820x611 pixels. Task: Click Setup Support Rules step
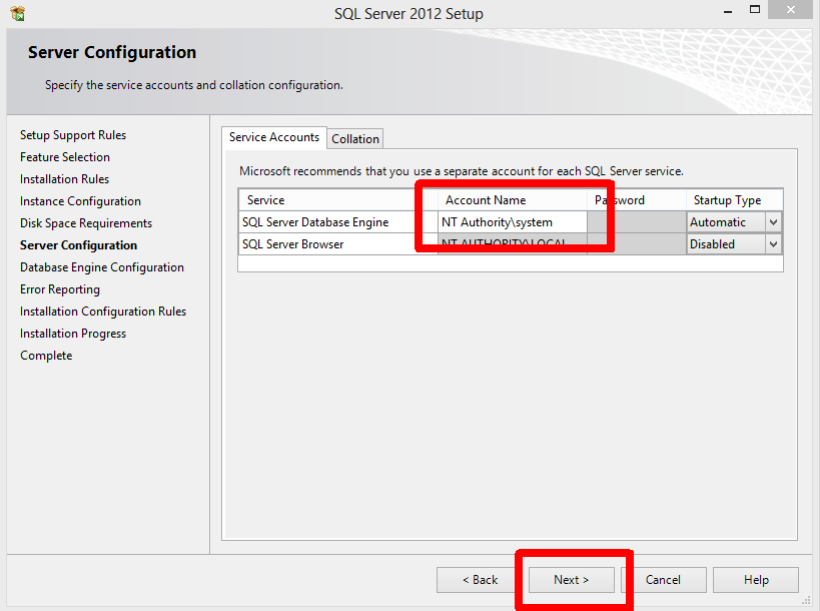(x=73, y=135)
